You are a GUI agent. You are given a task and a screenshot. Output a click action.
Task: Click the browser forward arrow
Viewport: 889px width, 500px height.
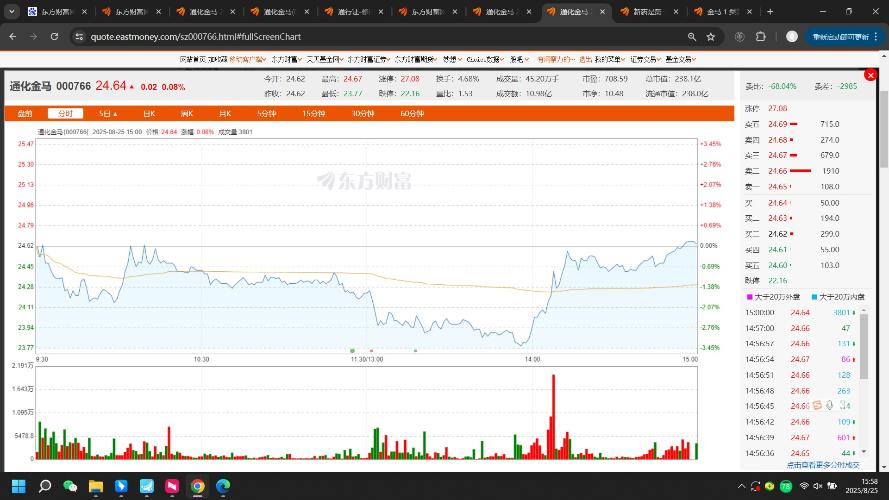click(33, 36)
